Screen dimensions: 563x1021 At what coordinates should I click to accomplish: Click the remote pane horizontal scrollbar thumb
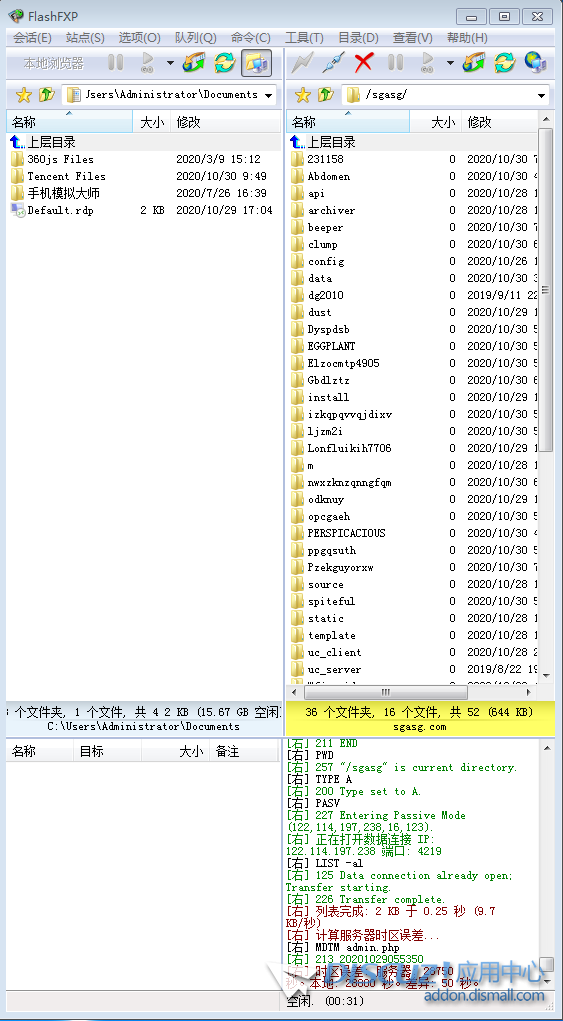(385, 692)
